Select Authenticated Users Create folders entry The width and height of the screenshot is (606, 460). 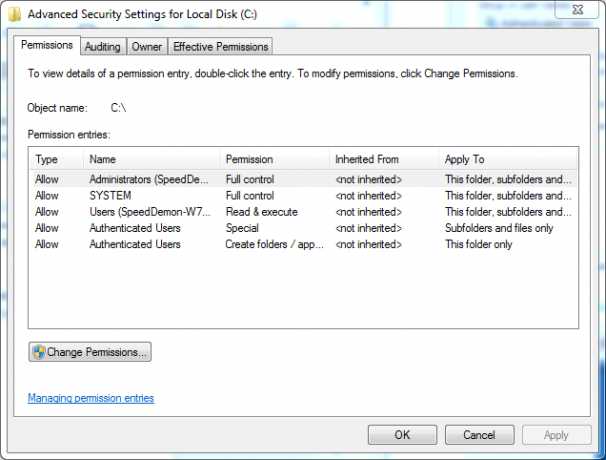click(303, 244)
